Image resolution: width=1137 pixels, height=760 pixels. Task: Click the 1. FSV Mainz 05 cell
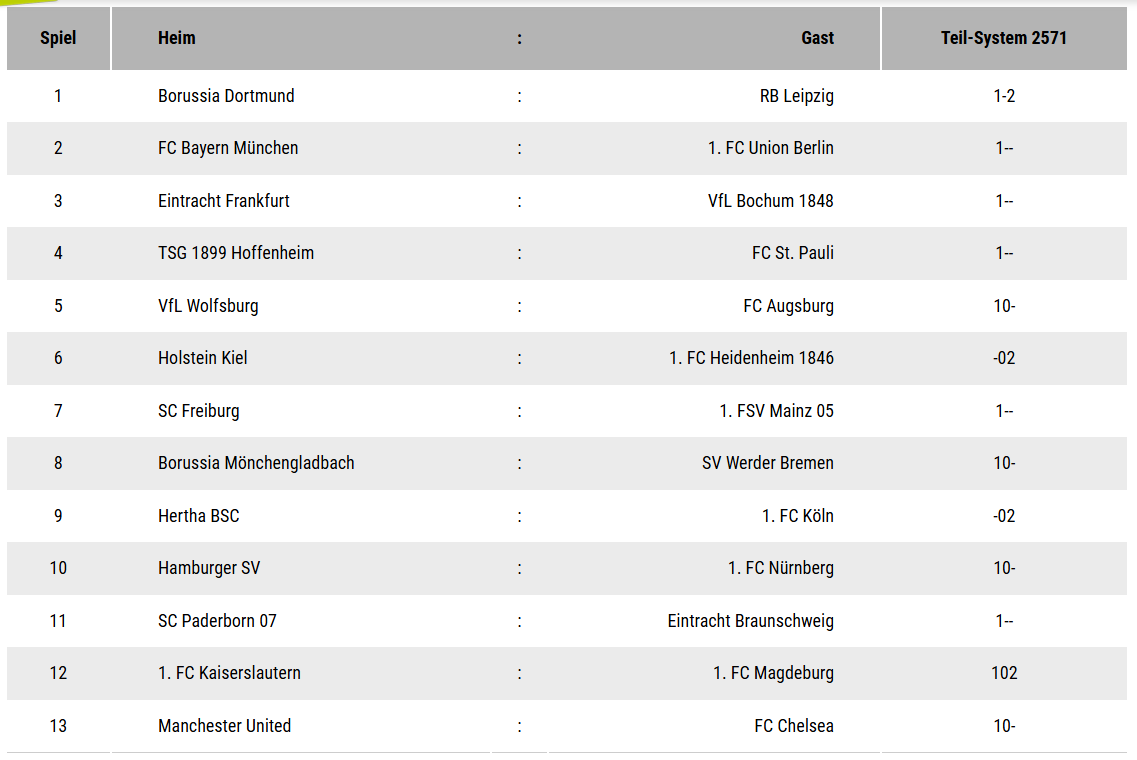click(776, 411)
